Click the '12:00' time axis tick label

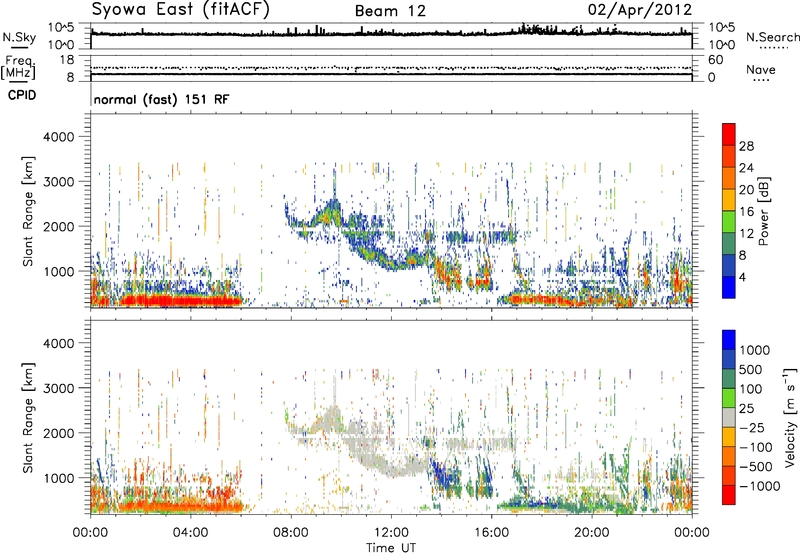(391, 533)
